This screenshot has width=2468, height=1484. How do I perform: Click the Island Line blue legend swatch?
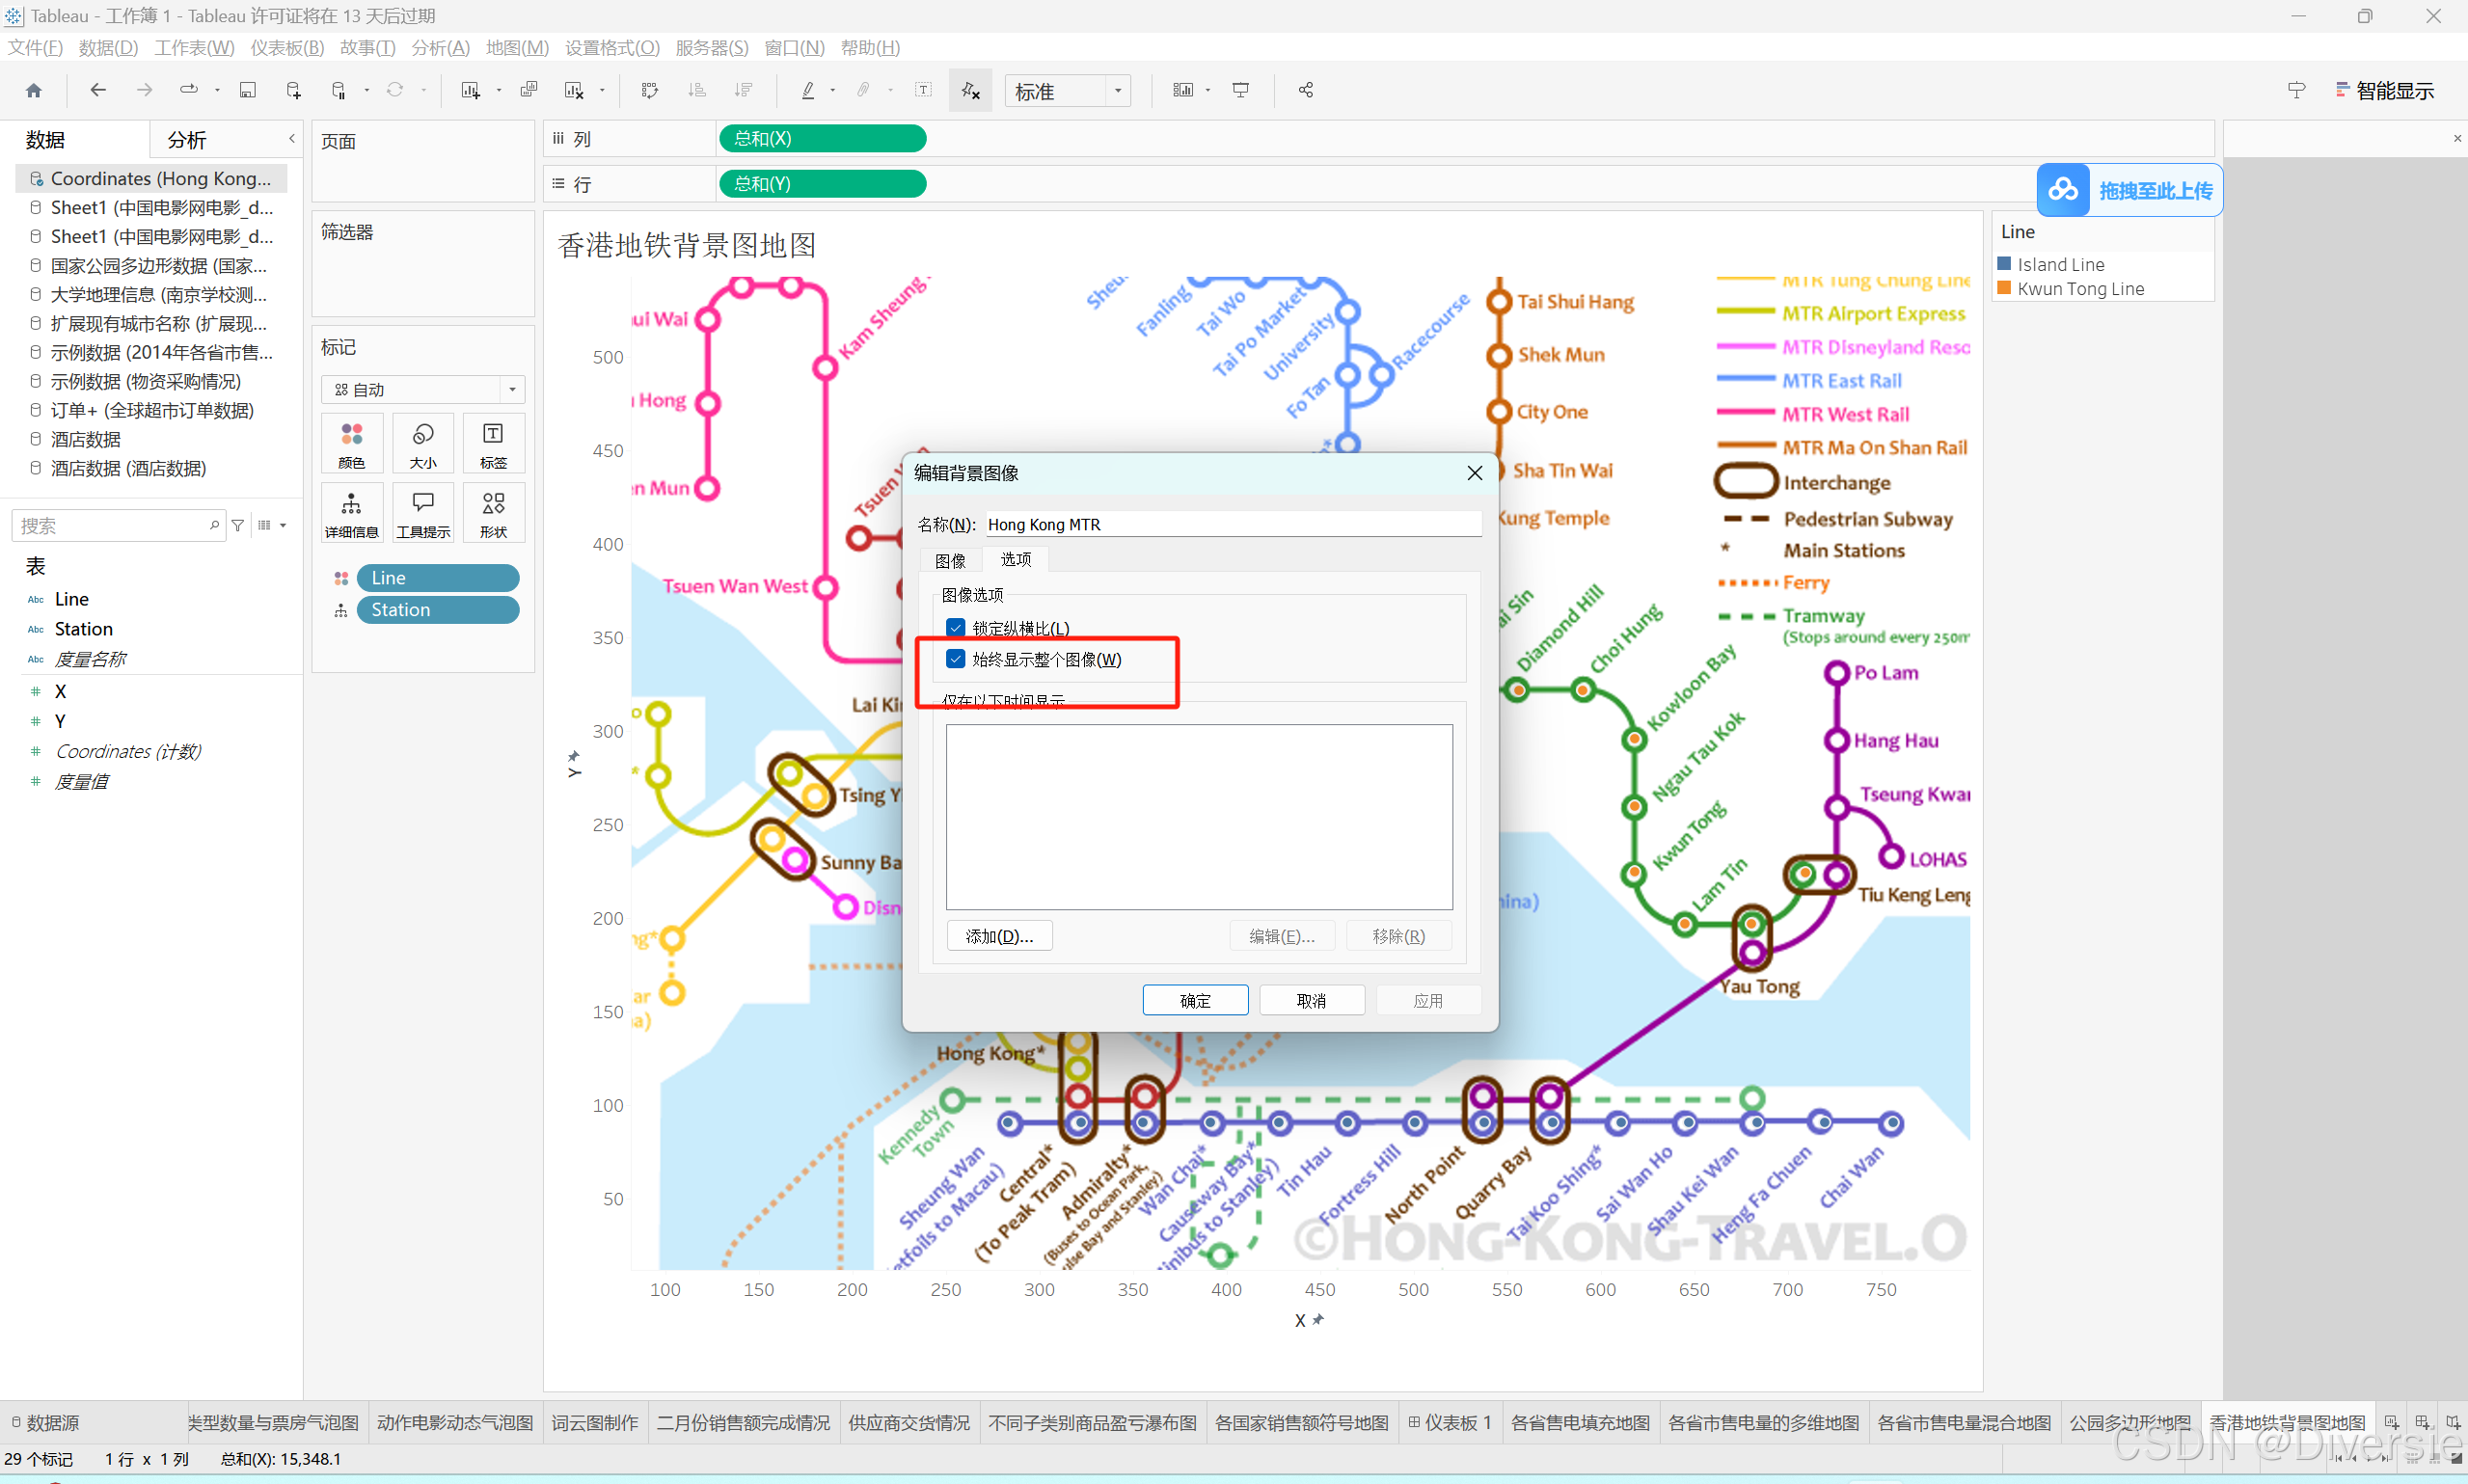click(x=2004, y=264)
